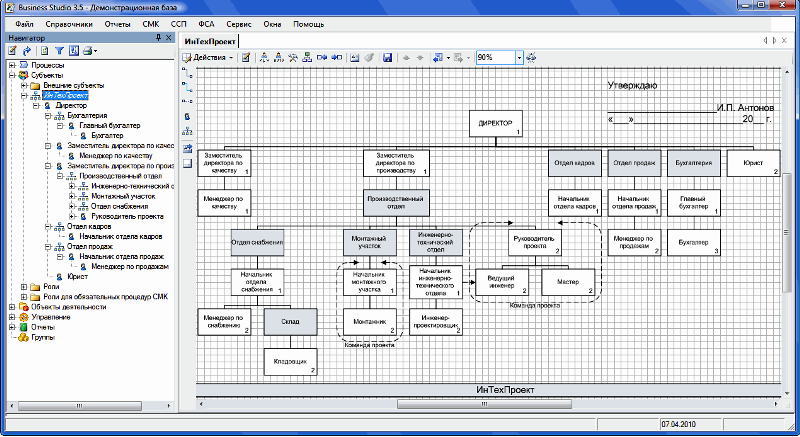Click the green org-chart icon in diagram toolbar
The width and height of the screenshot is (800, 437).
(x=307, y=58)
